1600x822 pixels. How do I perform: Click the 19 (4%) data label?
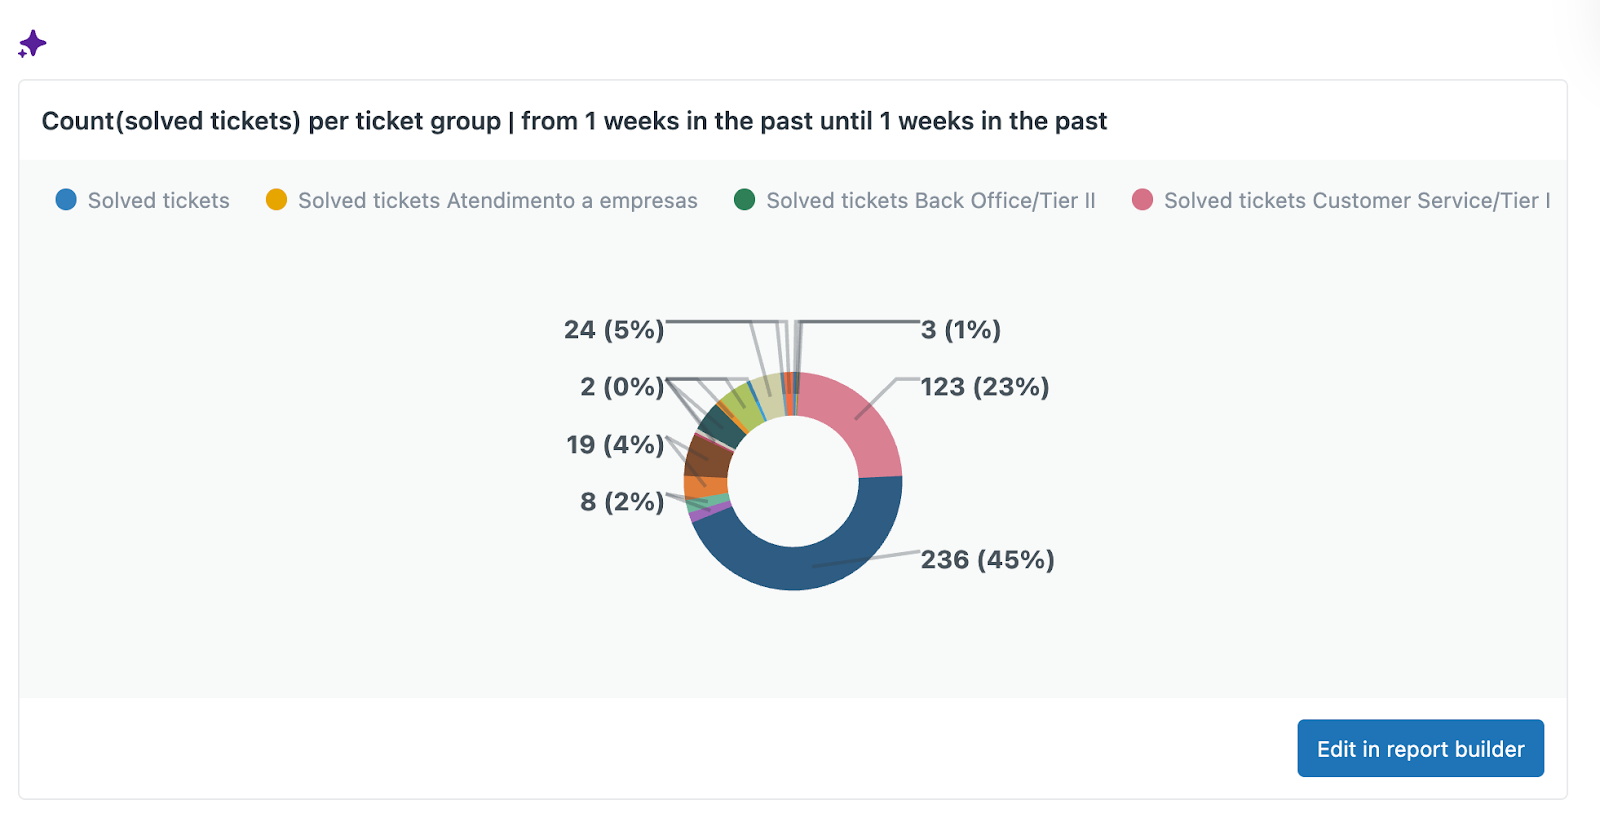point(615,445)
